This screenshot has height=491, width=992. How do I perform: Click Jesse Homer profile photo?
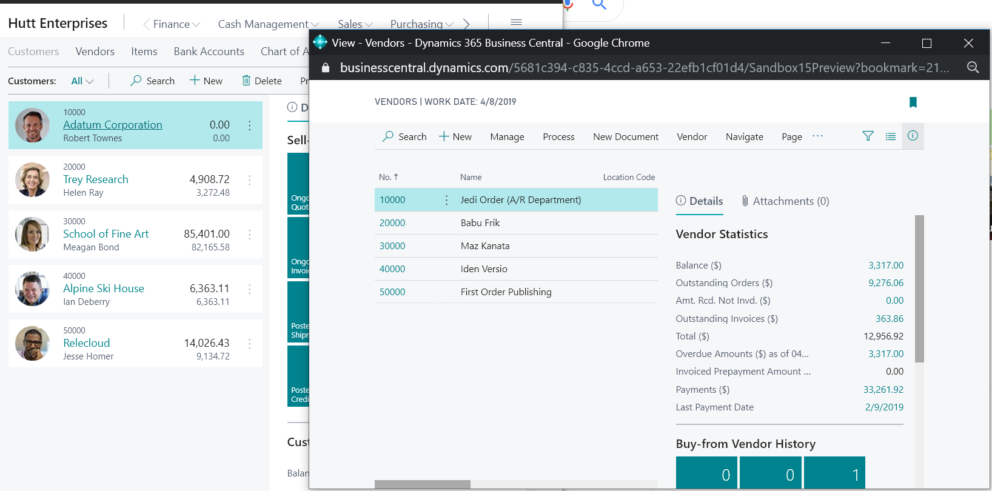point(32,343)
